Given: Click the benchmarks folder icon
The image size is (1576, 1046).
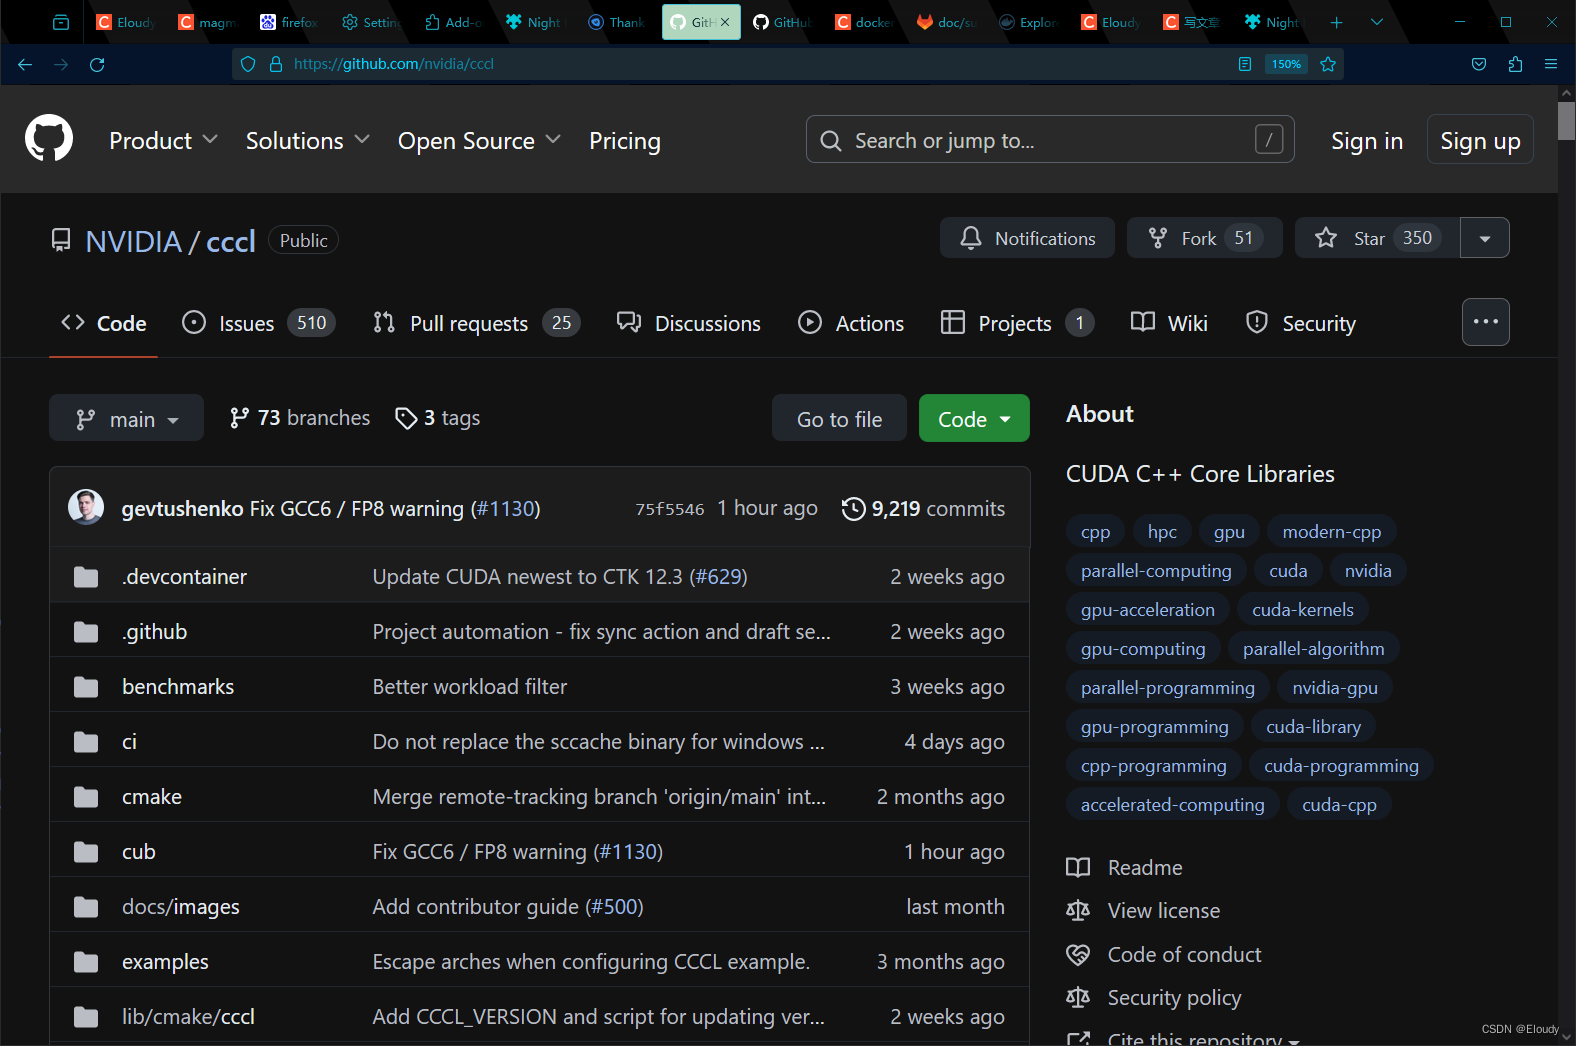Looking at the screenshot, I should 86,687.
